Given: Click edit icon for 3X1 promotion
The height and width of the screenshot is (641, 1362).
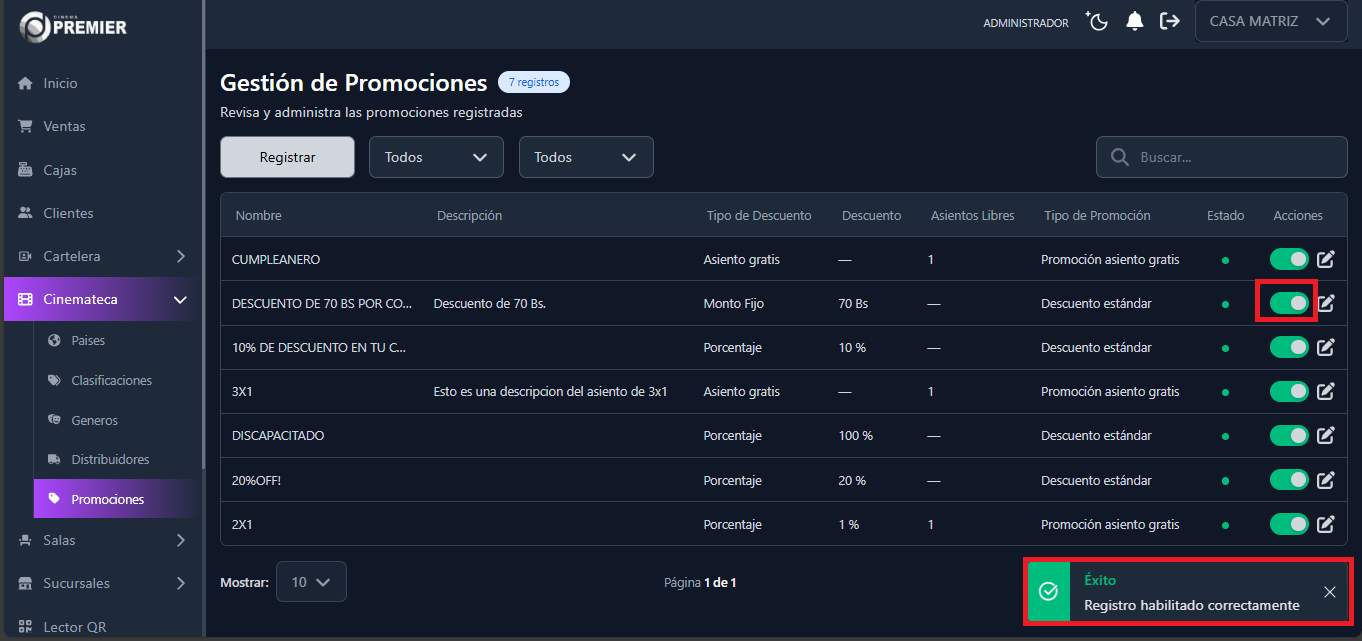Looking at the screenshot, I should (1326, 392).
